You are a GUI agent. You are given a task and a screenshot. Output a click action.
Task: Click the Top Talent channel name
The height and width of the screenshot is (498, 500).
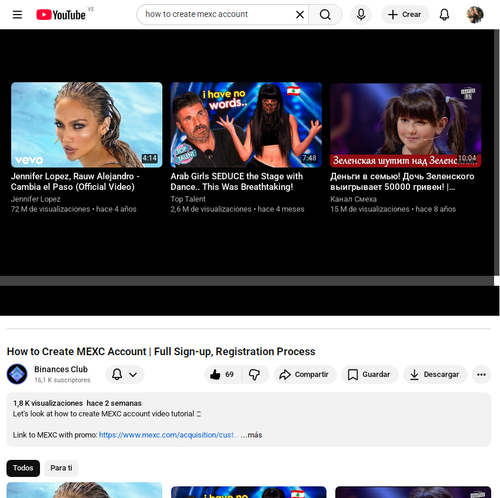point(188,199)
